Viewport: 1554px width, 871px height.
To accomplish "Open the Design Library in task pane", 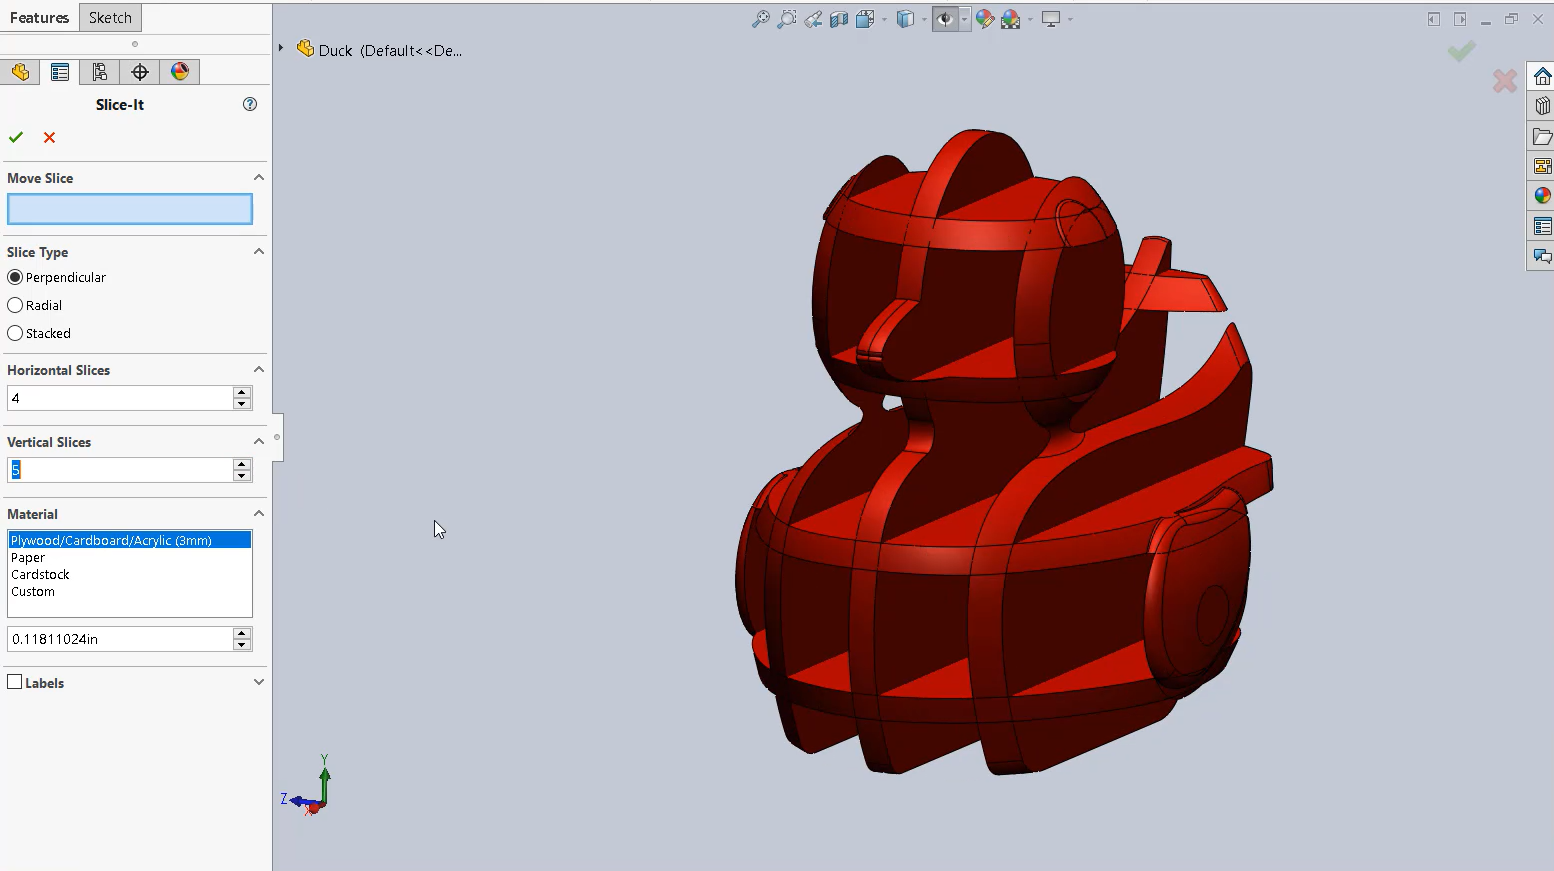I will pyautogui.click(x=1542, y=106).
